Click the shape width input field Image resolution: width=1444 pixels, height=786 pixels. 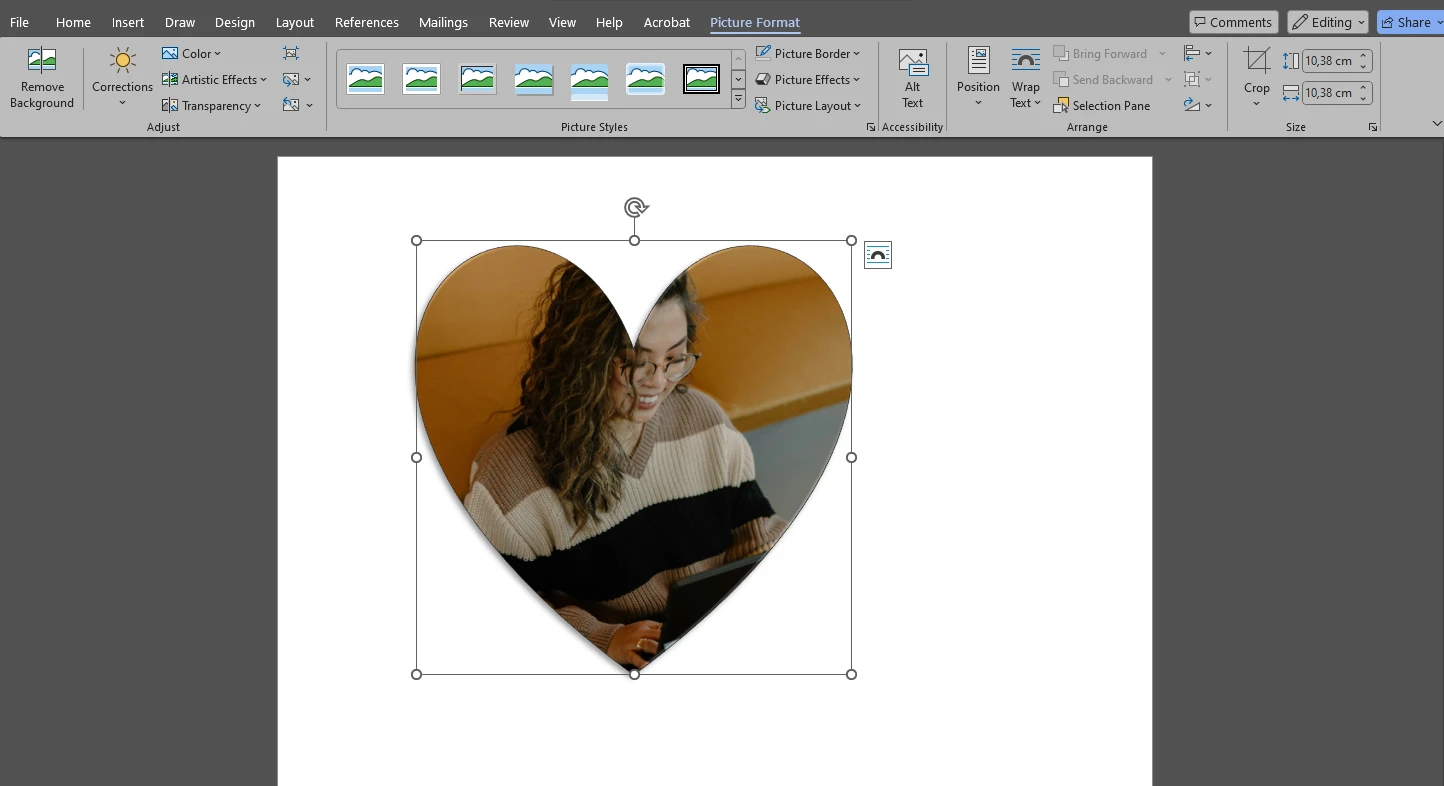[1329, 93]
